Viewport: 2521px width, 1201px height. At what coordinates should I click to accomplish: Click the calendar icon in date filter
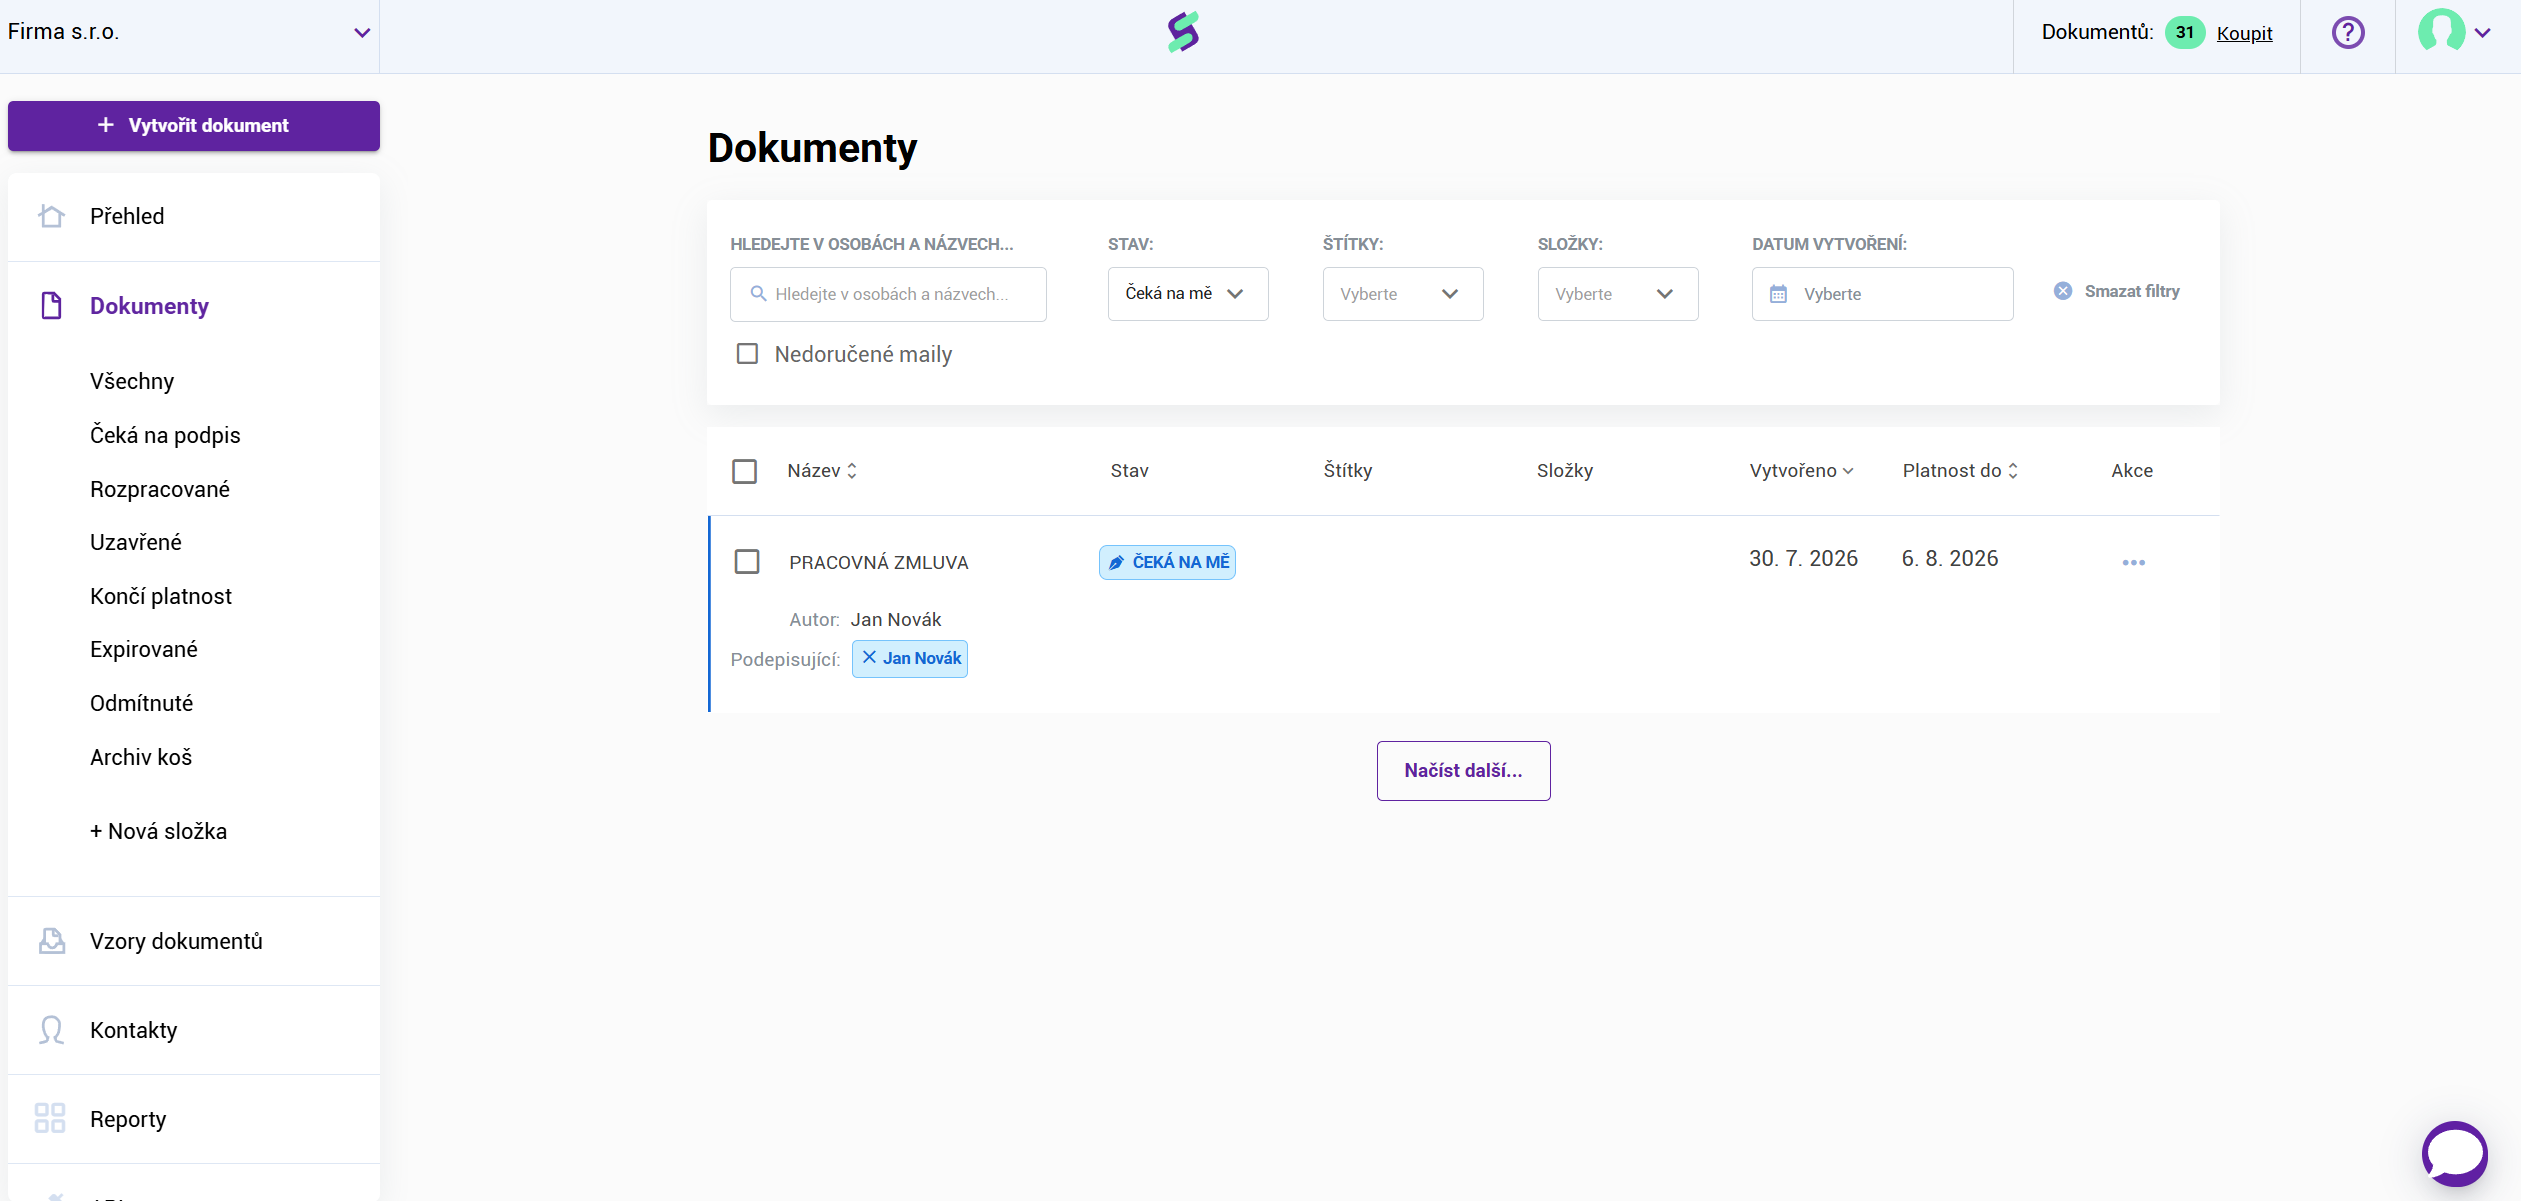coord(1778,294)
